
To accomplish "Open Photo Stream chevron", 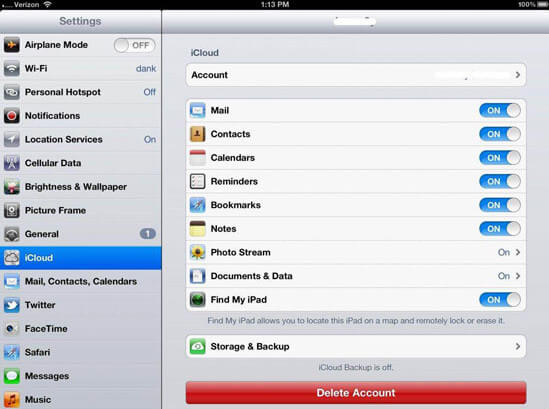I will click(517, 252).
